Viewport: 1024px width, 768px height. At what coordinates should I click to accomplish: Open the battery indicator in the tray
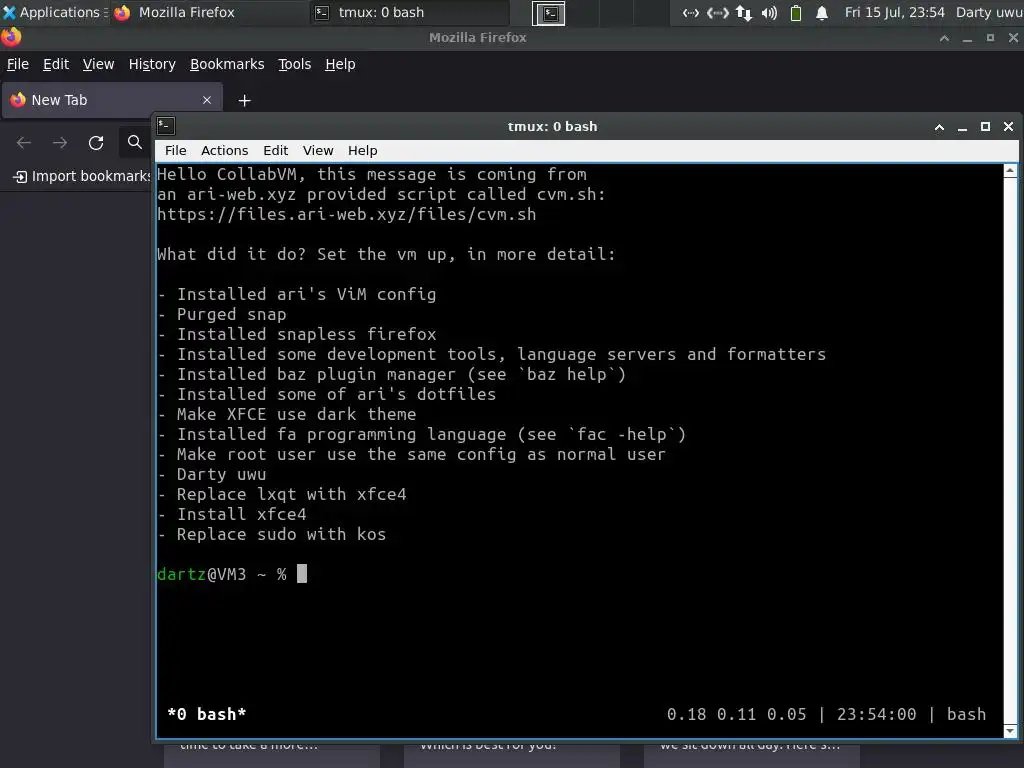coord(795,12)
